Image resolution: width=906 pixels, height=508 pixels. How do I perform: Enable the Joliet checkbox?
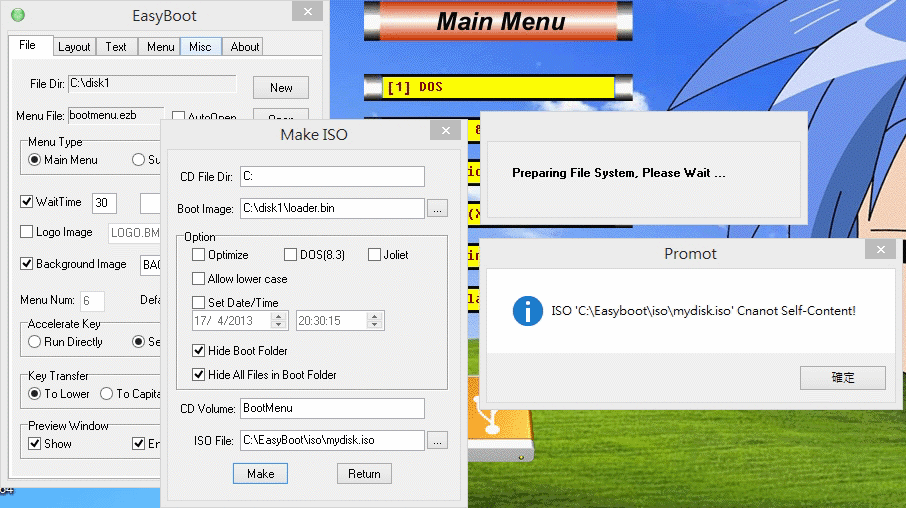tap(374, 255)
